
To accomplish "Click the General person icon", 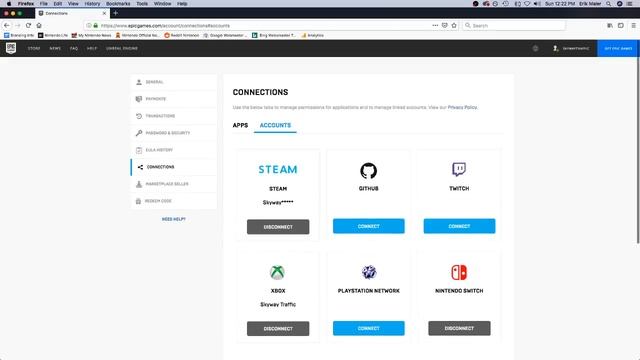I will coord(139,82).
